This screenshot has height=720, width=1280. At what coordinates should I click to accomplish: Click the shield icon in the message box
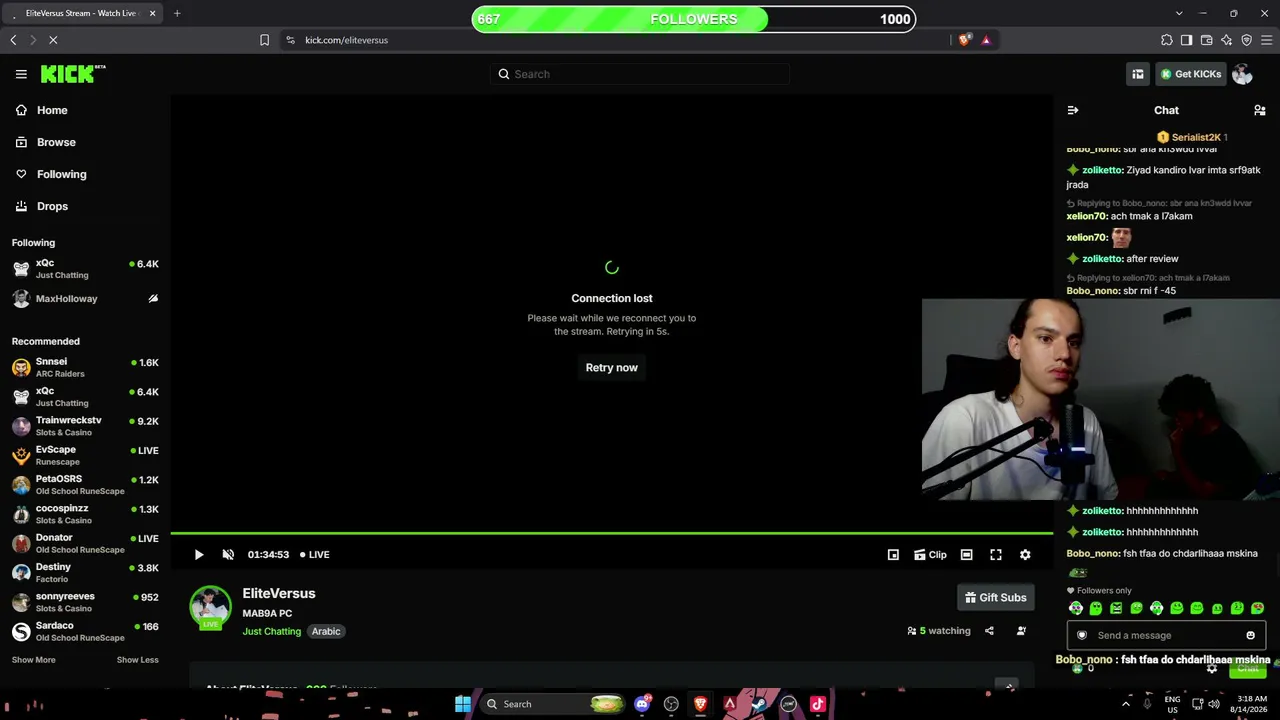(1082, 635)
